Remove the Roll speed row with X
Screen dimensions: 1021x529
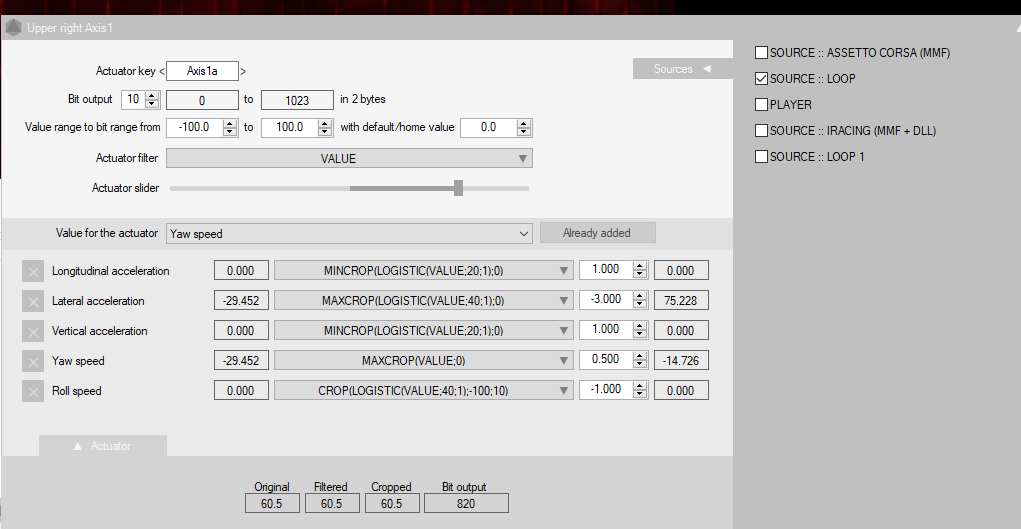(x=33, y=391)
